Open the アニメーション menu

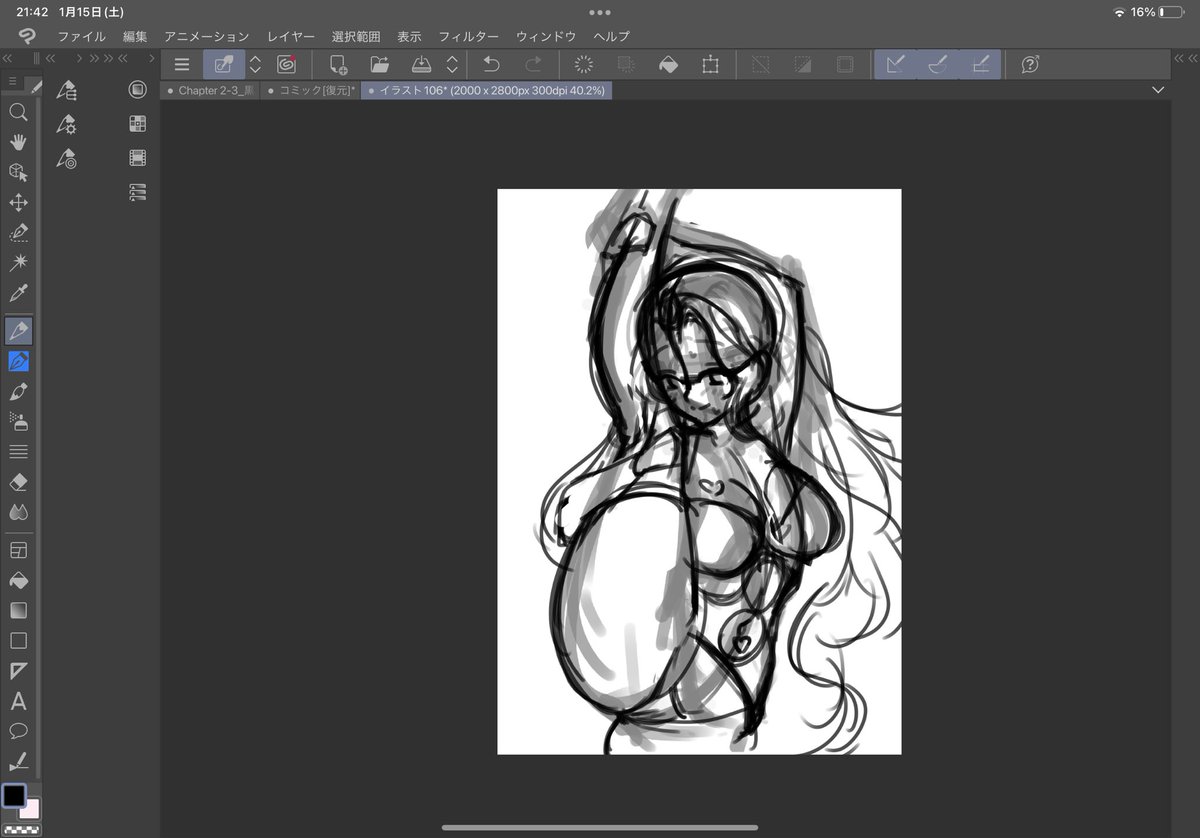click(x=207, y=36)
